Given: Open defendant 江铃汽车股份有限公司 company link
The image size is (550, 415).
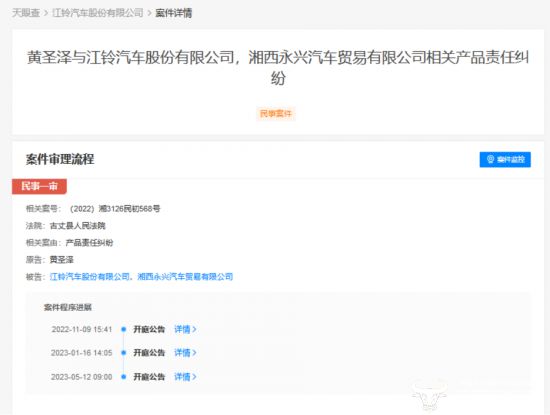Looking at the screenshot, I should click(x=90, y=277).
